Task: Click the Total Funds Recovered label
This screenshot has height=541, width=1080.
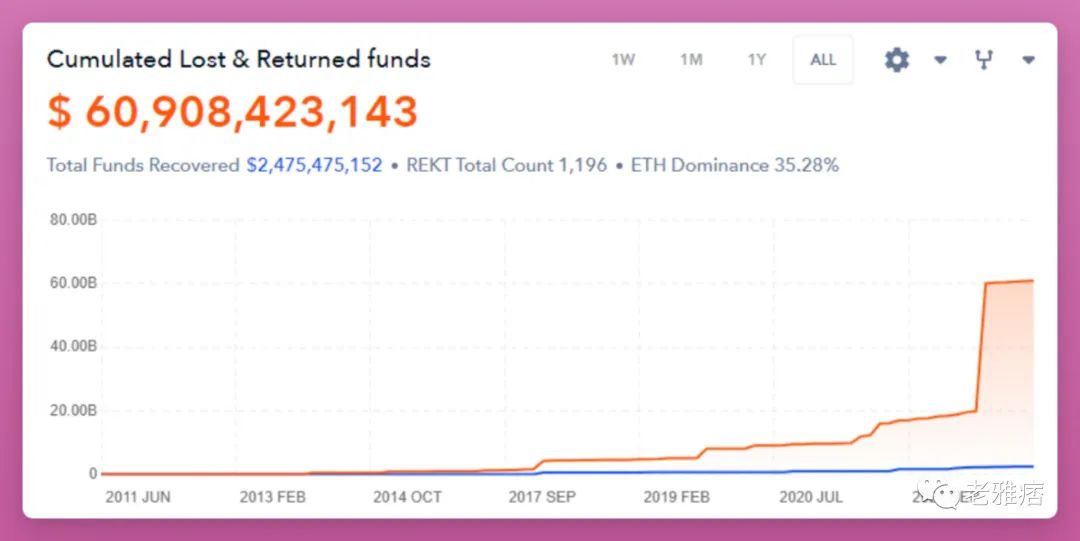Action: coord(143,165)
